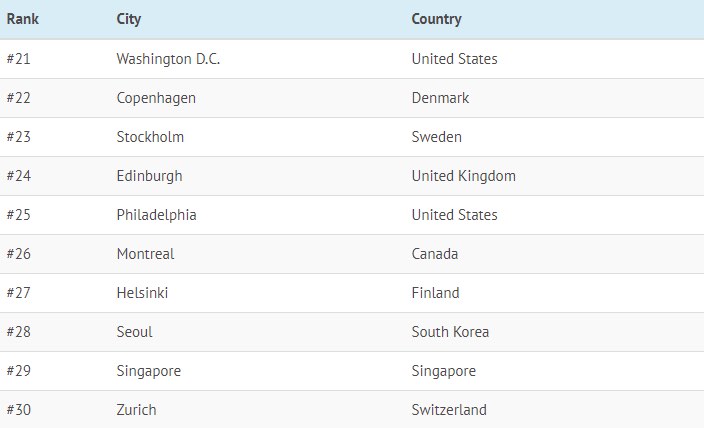Select the Philadelphia city cell

click(x=157, y=215)
